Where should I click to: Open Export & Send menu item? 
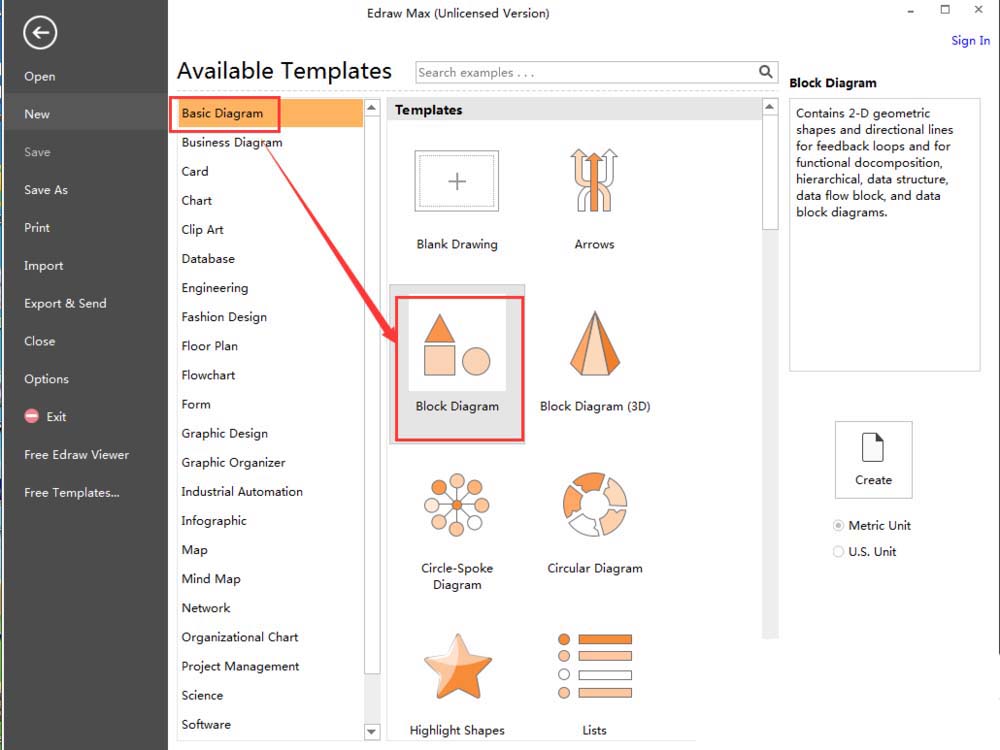click(x=65, y=304)
